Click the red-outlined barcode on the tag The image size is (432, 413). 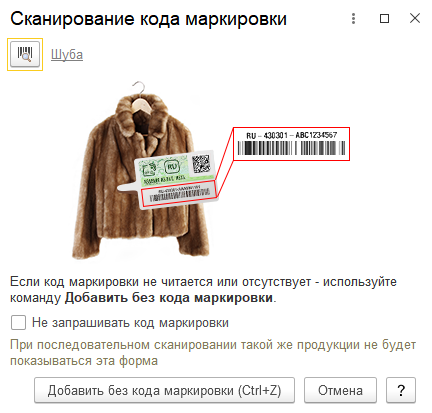(179, 194)
